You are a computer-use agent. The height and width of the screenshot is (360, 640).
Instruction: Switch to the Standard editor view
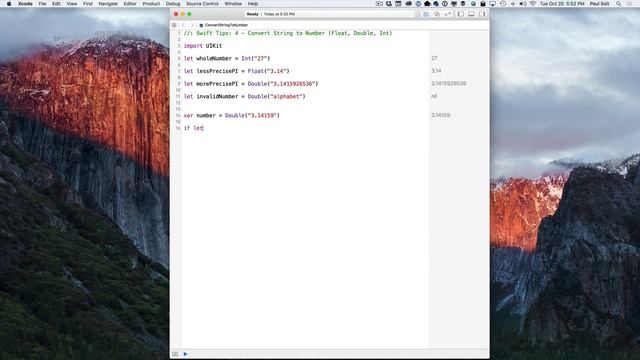(426, 14)
